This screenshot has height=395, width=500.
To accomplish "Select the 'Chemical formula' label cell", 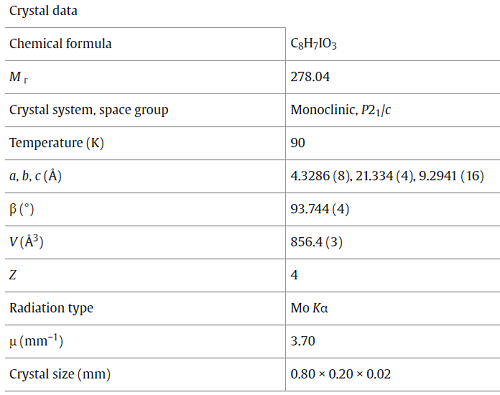I will tap(60, 44).
